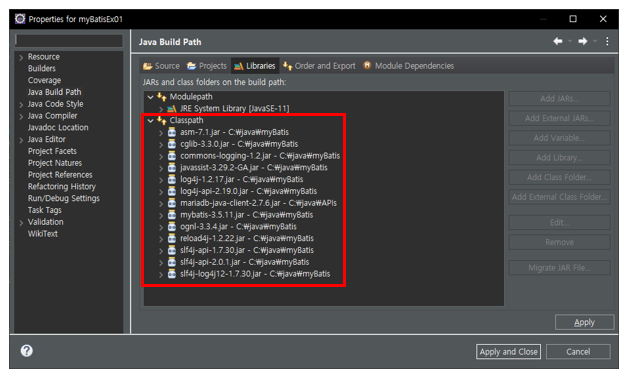Cancel the properties dialog
The width and height of the screenshot is (627, 376).
pos(578,352)
